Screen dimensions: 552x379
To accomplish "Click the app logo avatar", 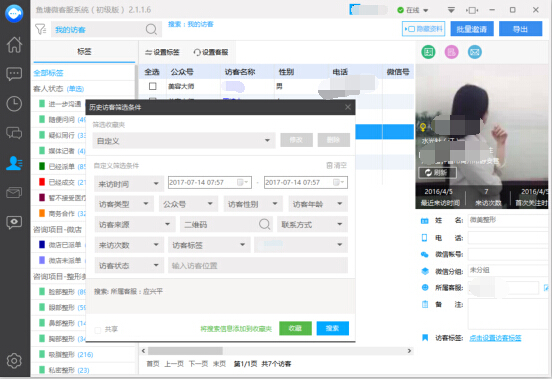I will (x=14, y=13).
